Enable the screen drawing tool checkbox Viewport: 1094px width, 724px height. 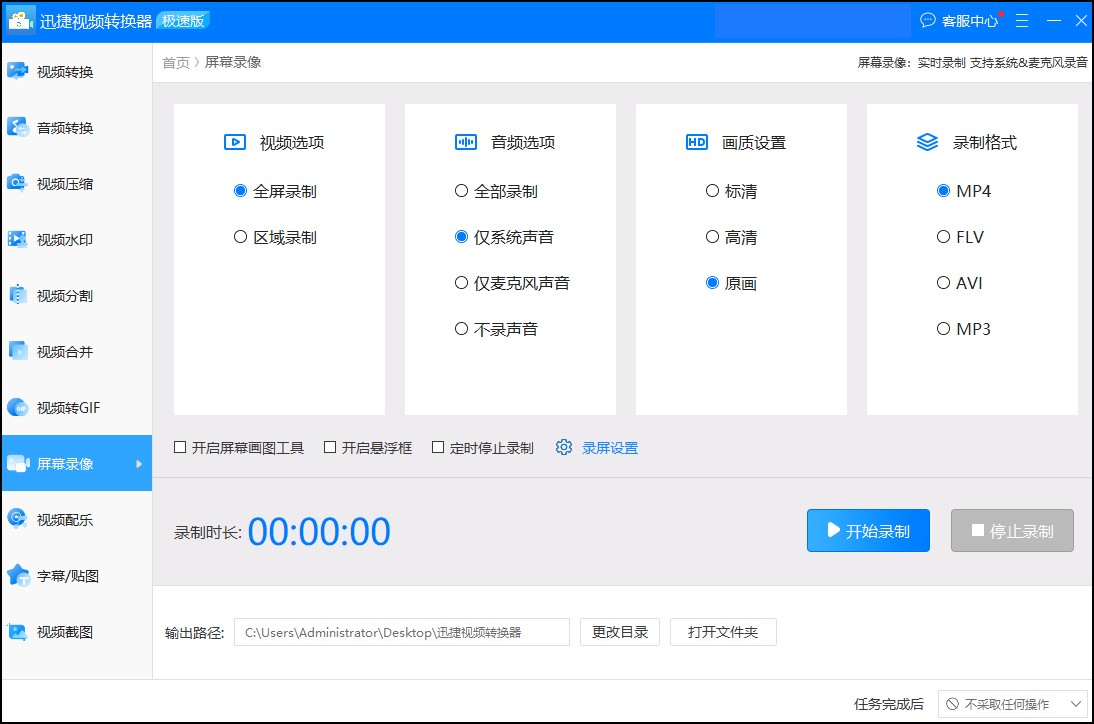180,448
